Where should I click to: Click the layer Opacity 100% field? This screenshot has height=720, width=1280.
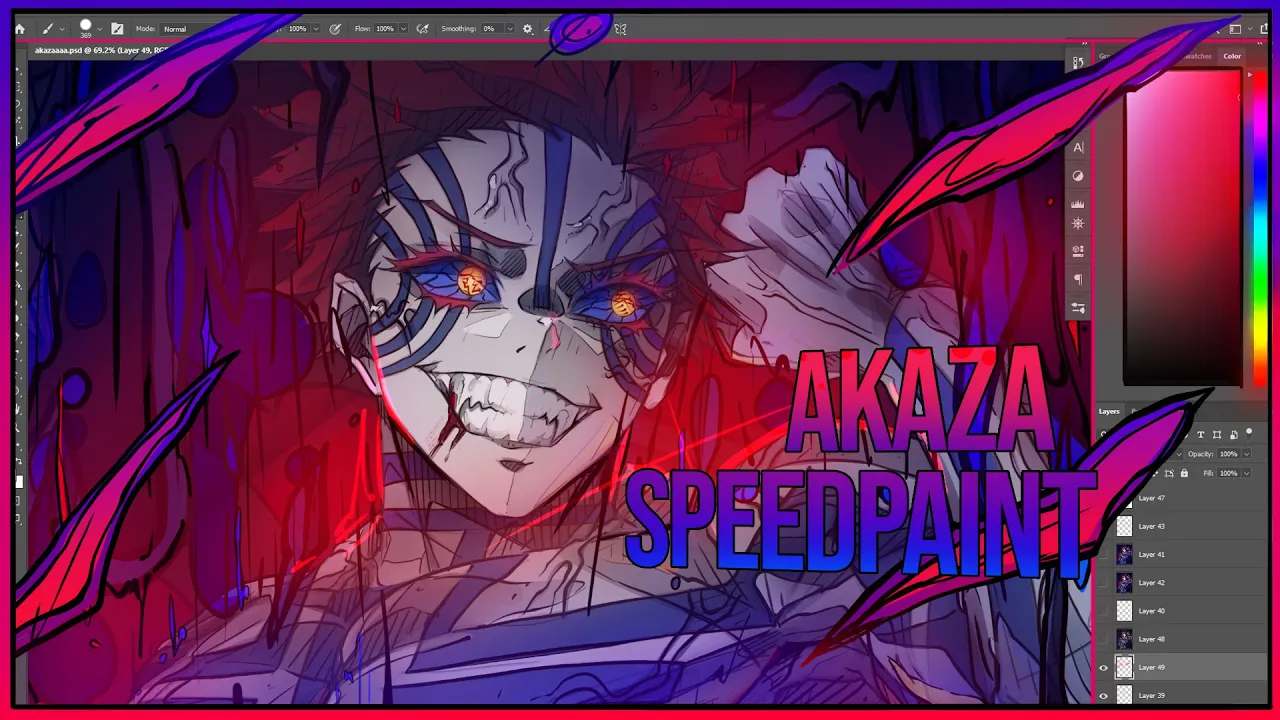tap(1228, 454)
